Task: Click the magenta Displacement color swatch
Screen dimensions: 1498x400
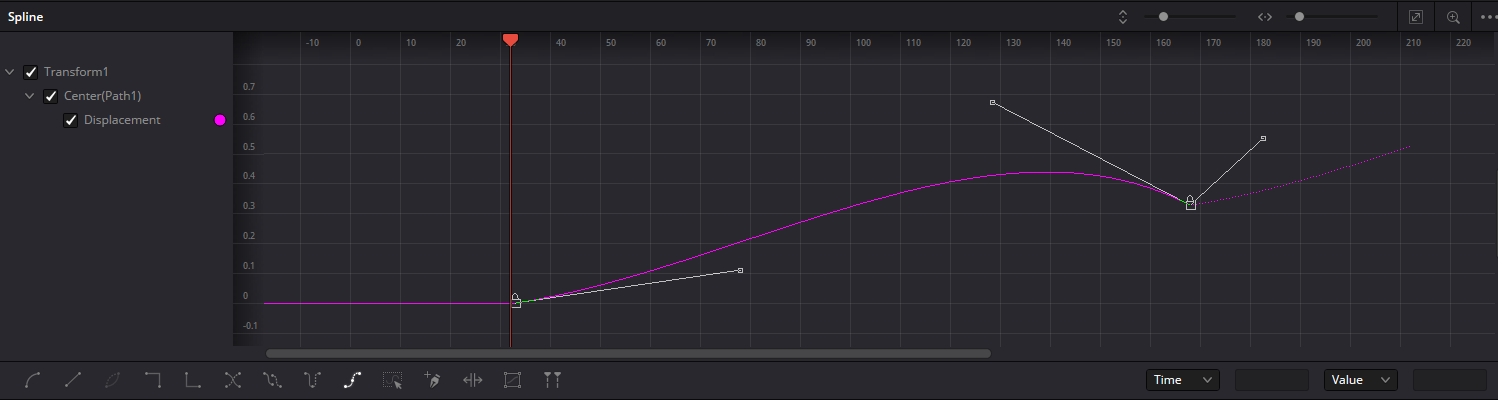Action: pos(220,120)
